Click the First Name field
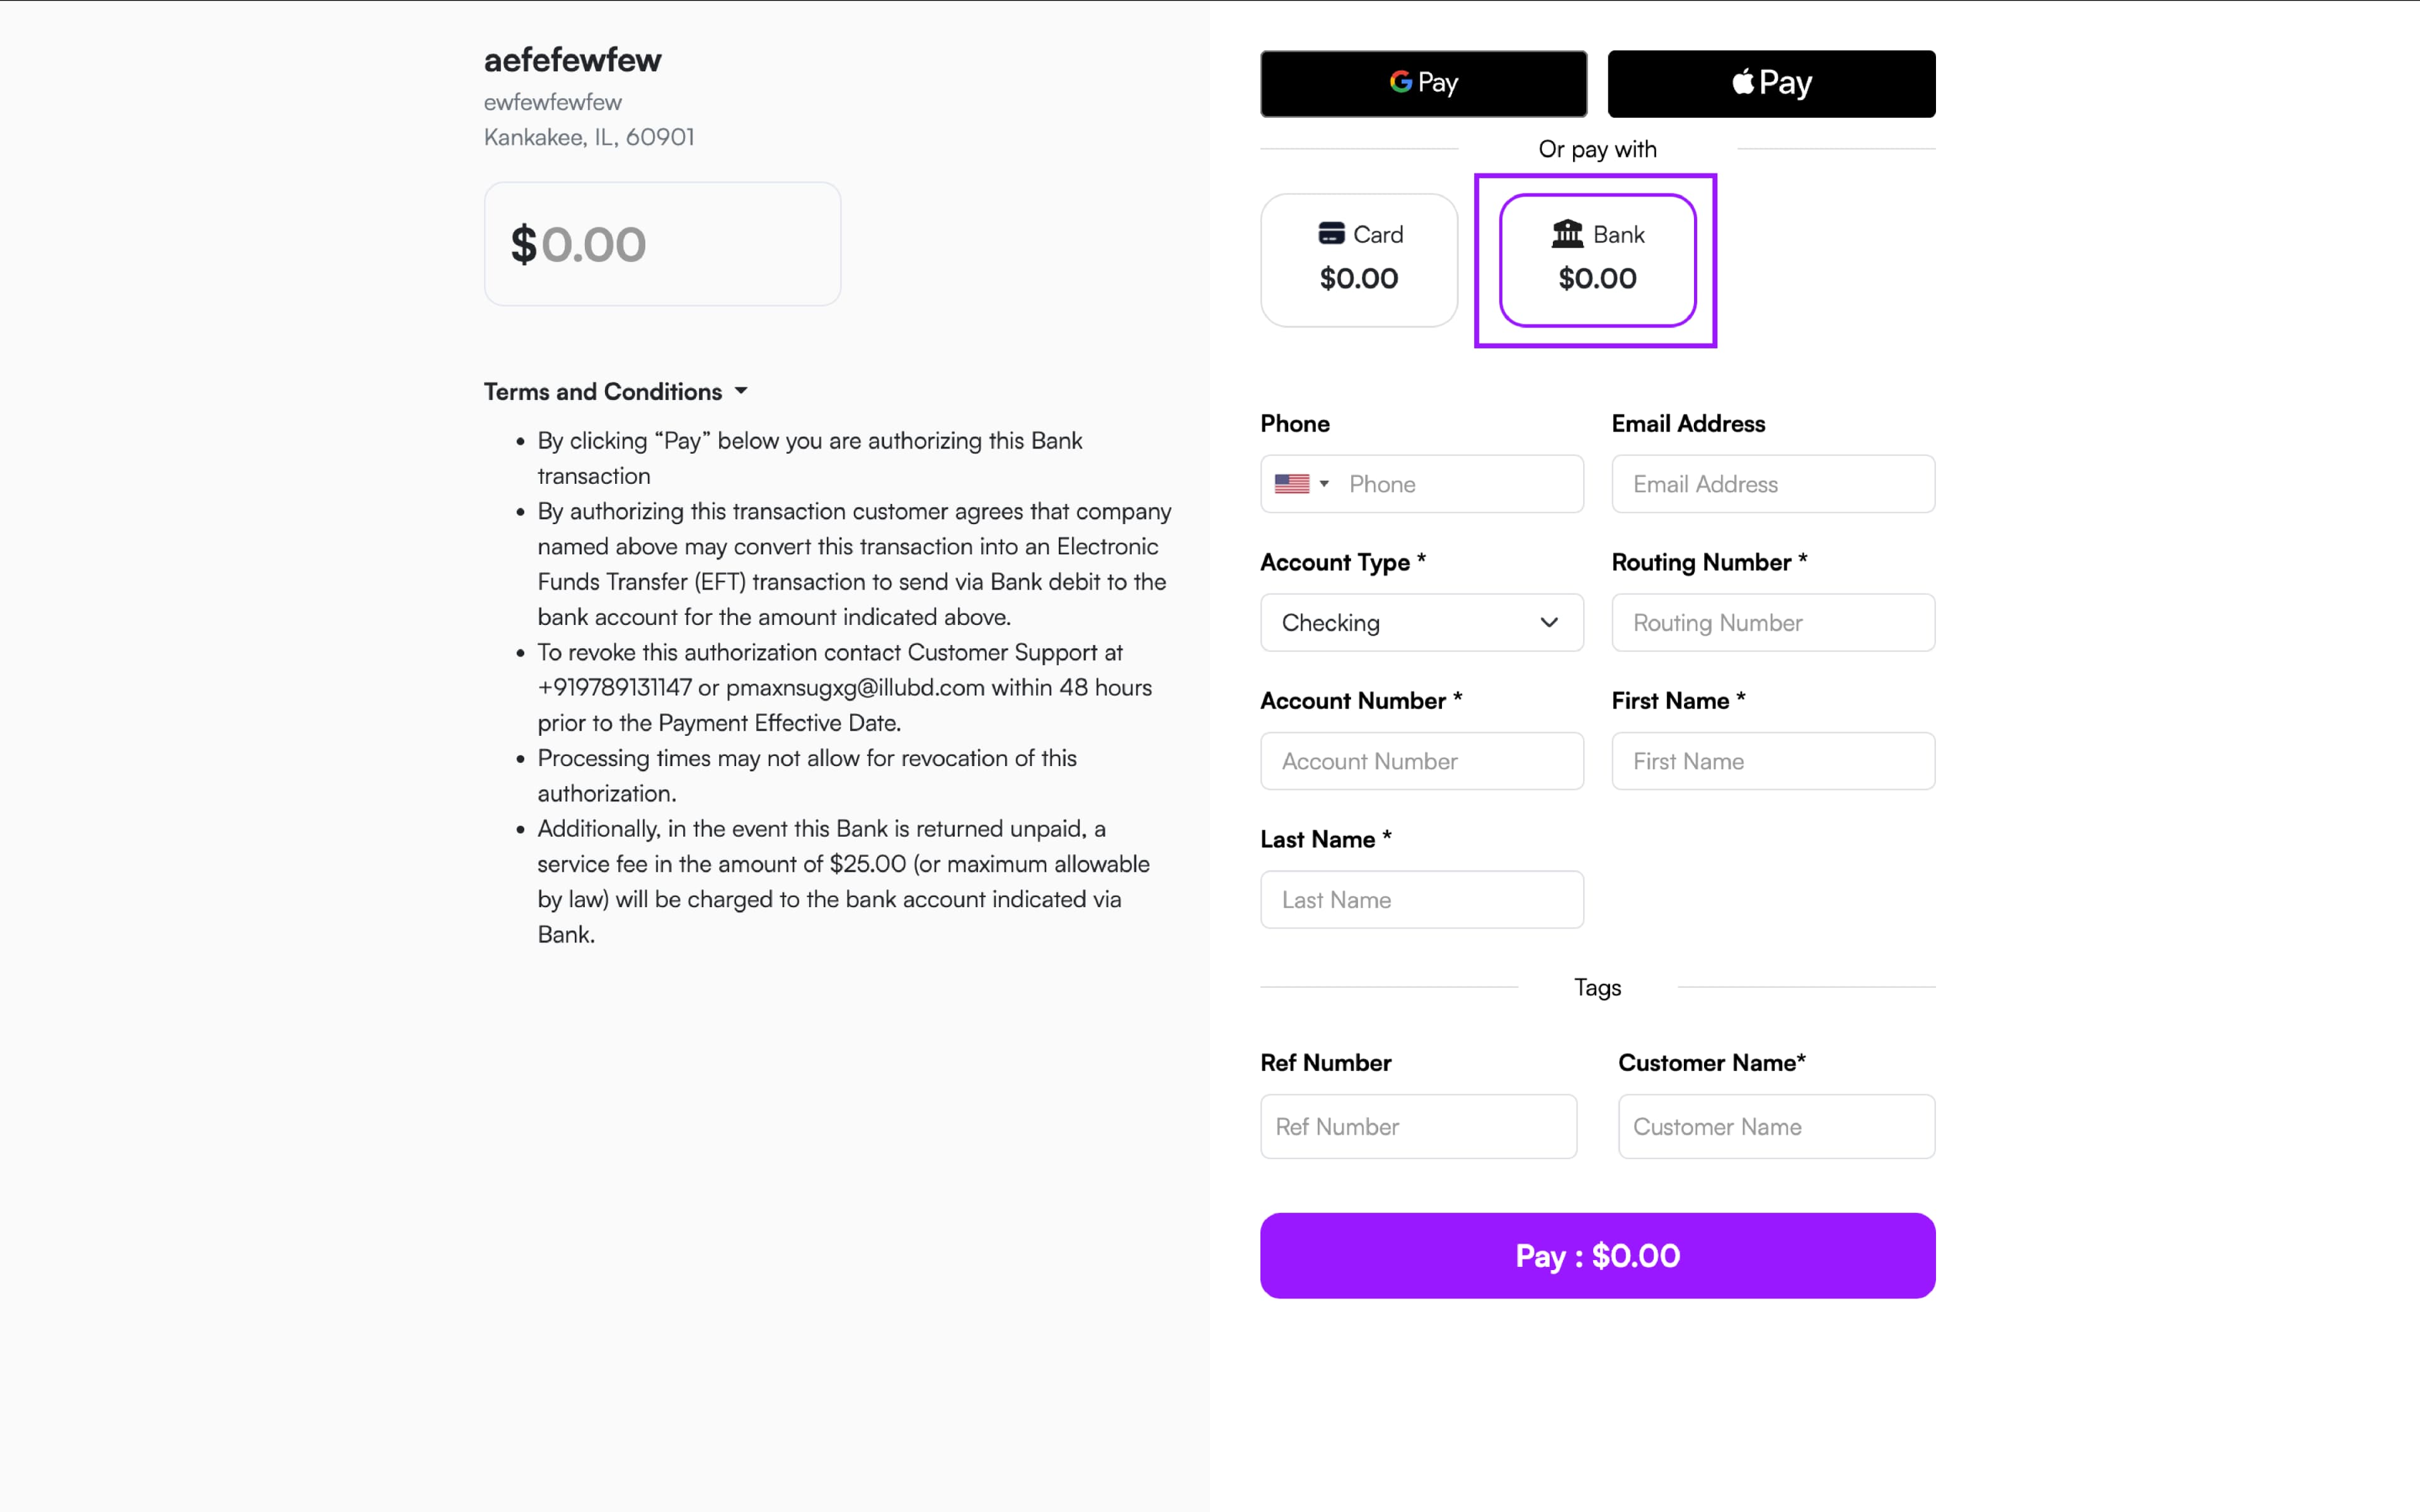Image resolution: width=2420 pixels, height=1512 pixels. (1772, 761)
